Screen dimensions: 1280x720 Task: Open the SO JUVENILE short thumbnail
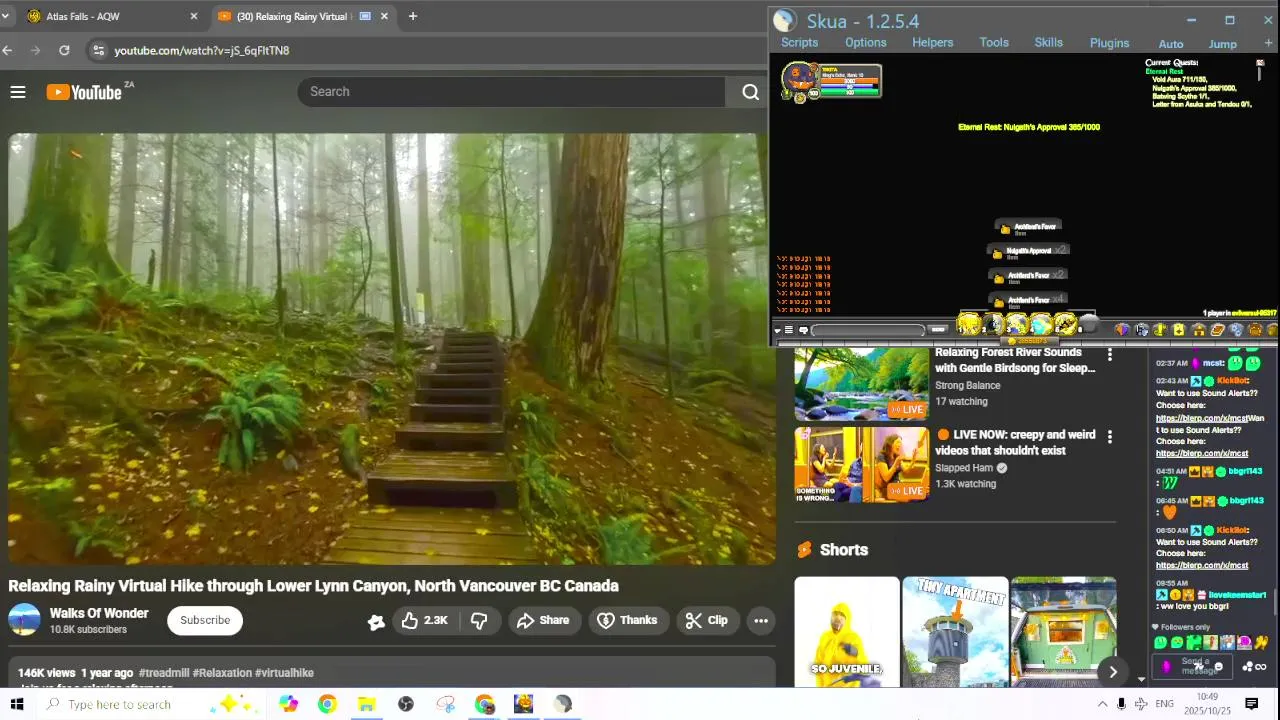click(847, 632)
